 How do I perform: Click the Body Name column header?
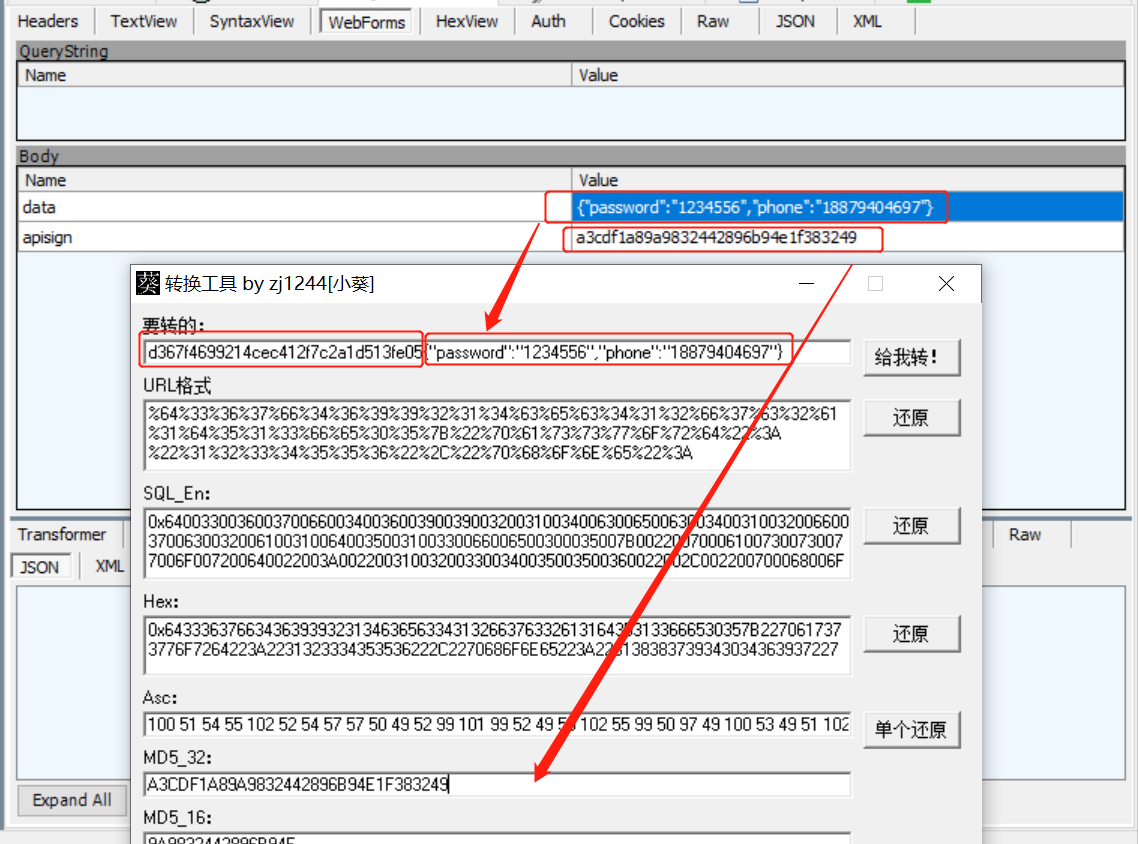tap(294, 180)
